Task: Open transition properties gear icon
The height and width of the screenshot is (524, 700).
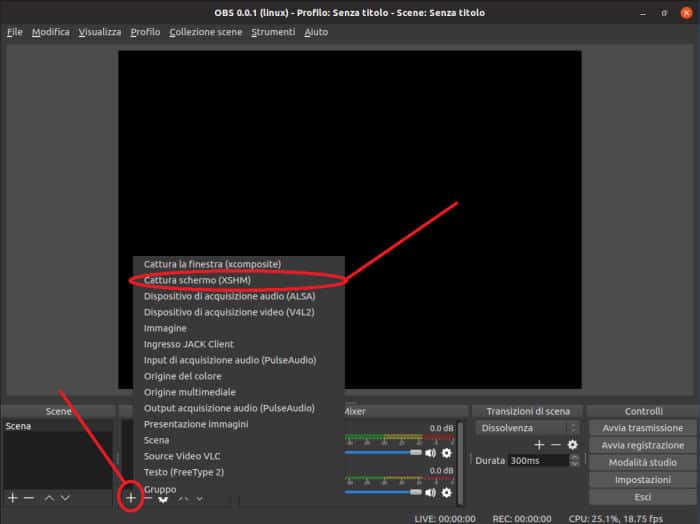Action: [572, 445]
